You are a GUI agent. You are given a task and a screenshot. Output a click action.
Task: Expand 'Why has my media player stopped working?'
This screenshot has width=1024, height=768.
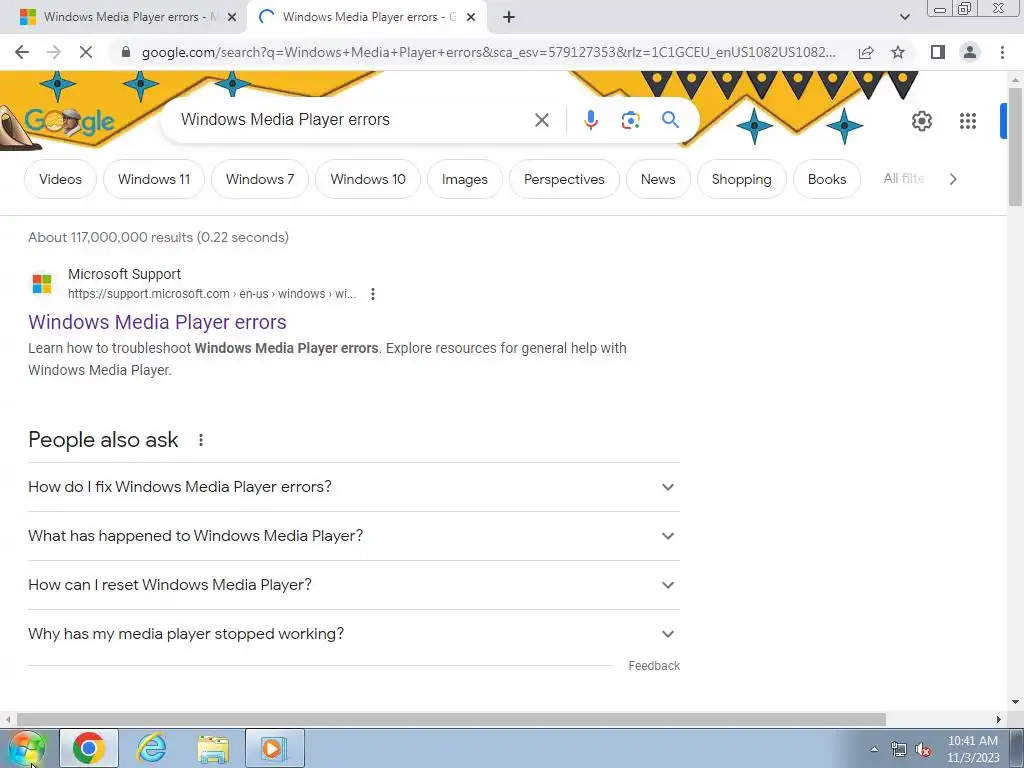354,634
